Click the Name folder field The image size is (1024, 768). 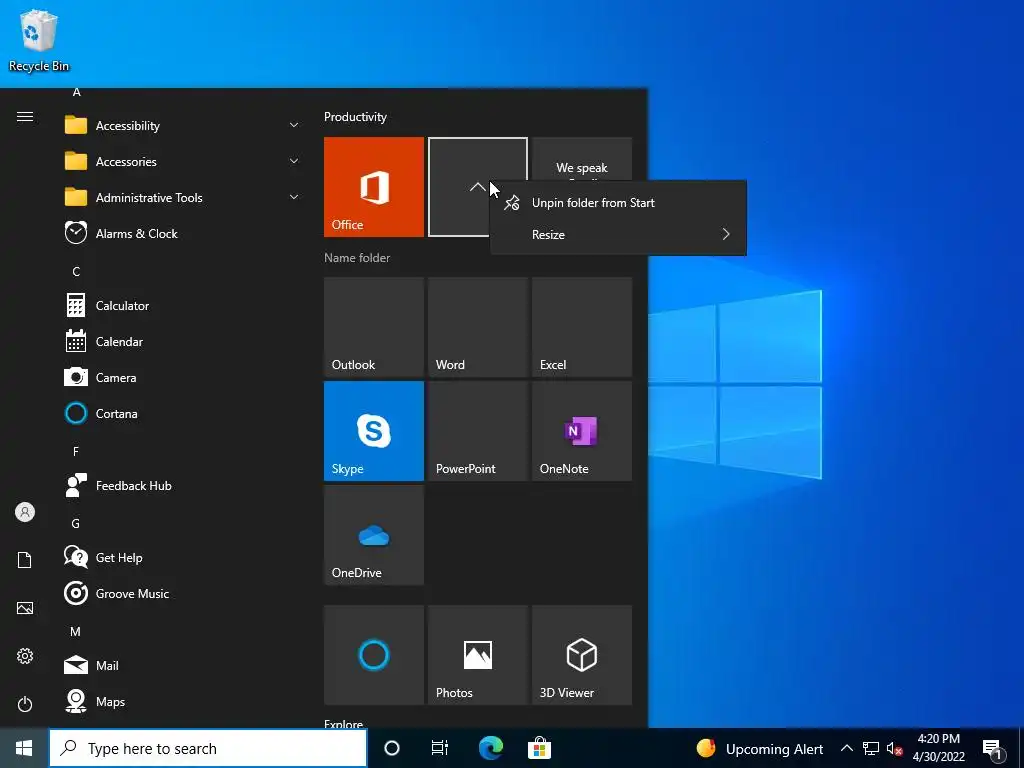click(357, 258)
